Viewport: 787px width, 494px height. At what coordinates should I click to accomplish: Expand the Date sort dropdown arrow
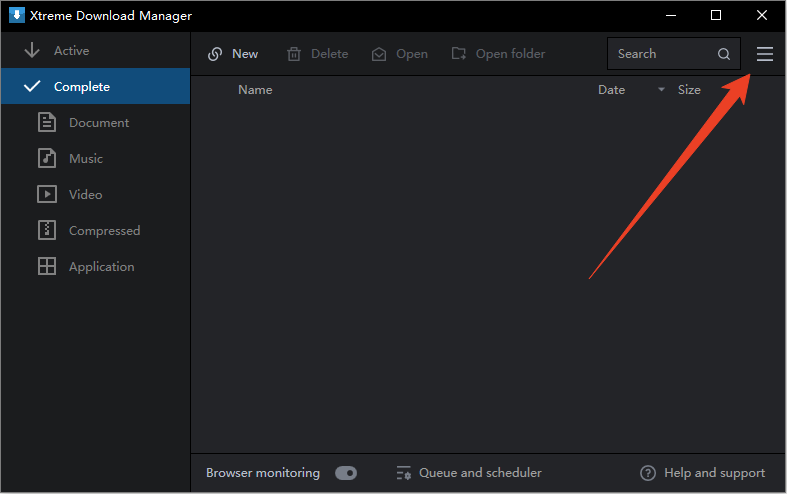click(661, 90)
